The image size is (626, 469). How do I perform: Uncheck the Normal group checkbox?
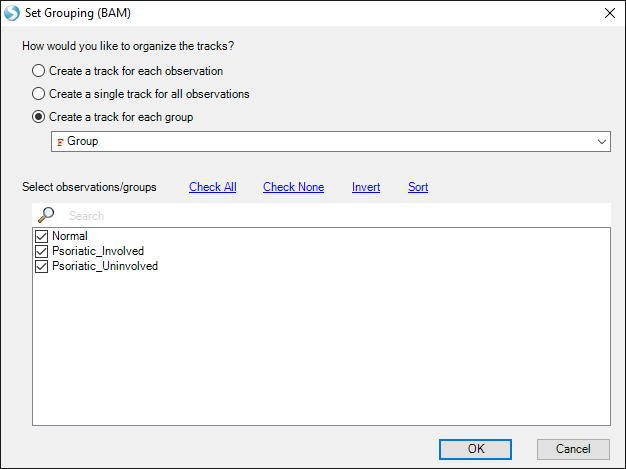point(42,236)
